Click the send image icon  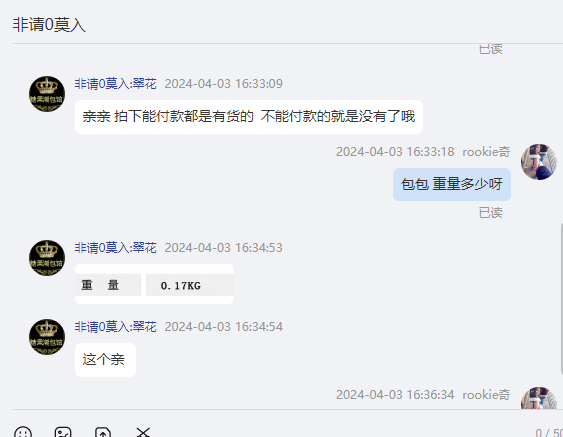[63, 432]
